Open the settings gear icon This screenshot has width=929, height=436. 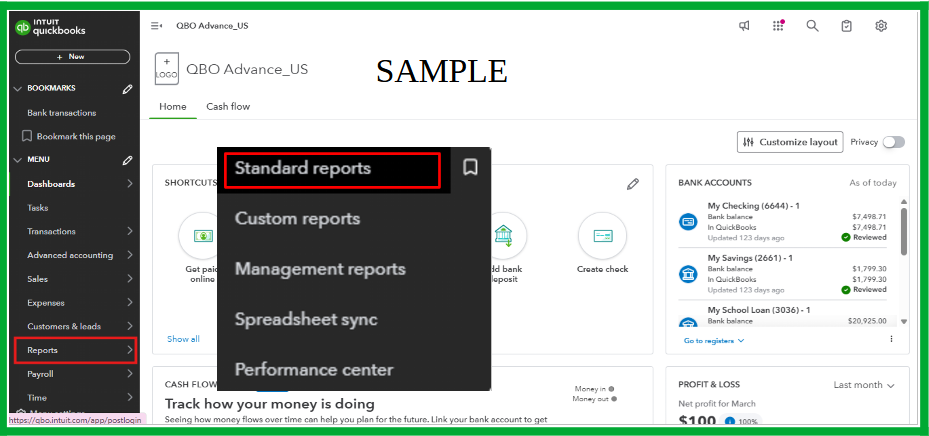pos(881,26)
